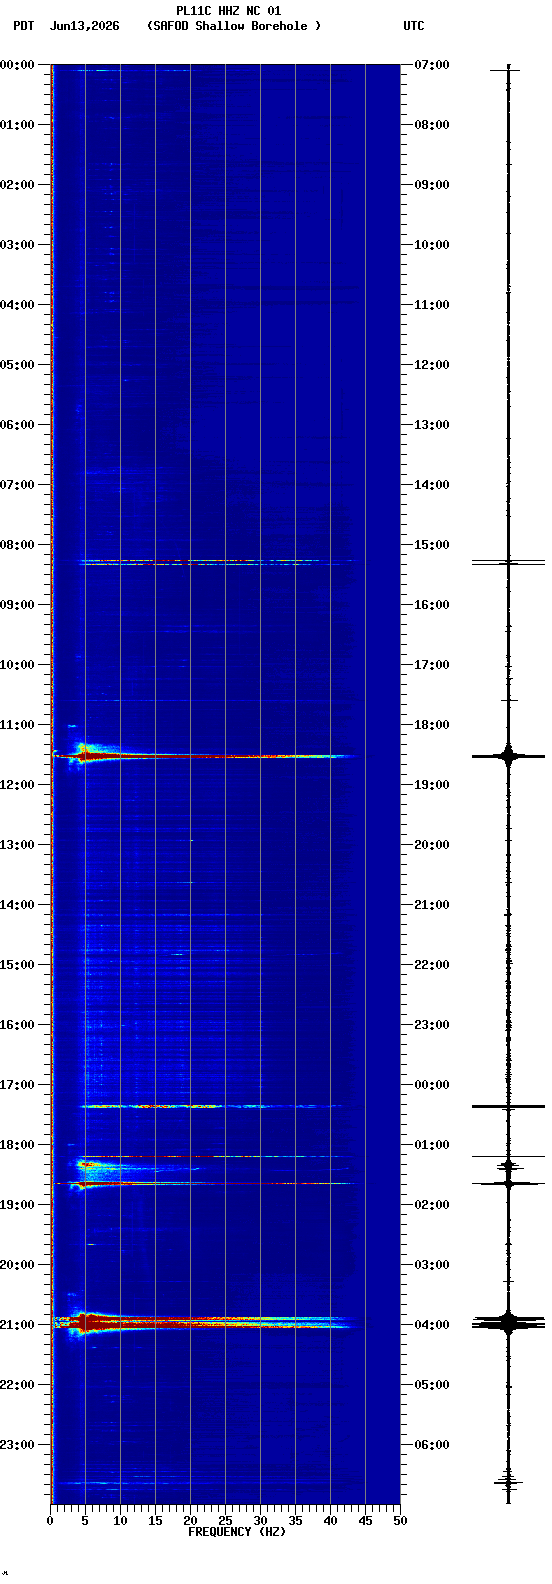Click the 19:00 label on PDT axis
Viewport: 552px width, 1584px height.
tap(17, 1205)
